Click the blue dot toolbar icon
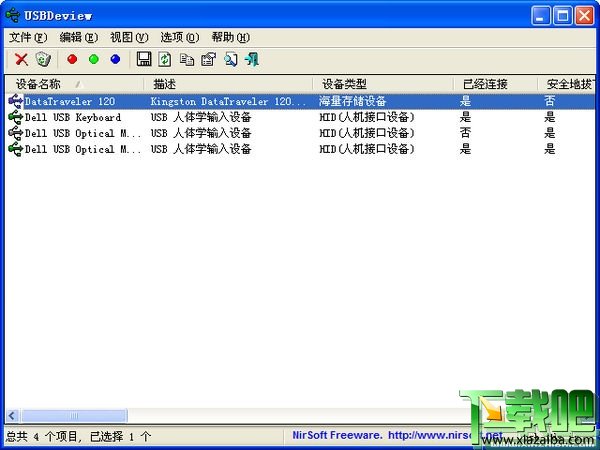 115,59
